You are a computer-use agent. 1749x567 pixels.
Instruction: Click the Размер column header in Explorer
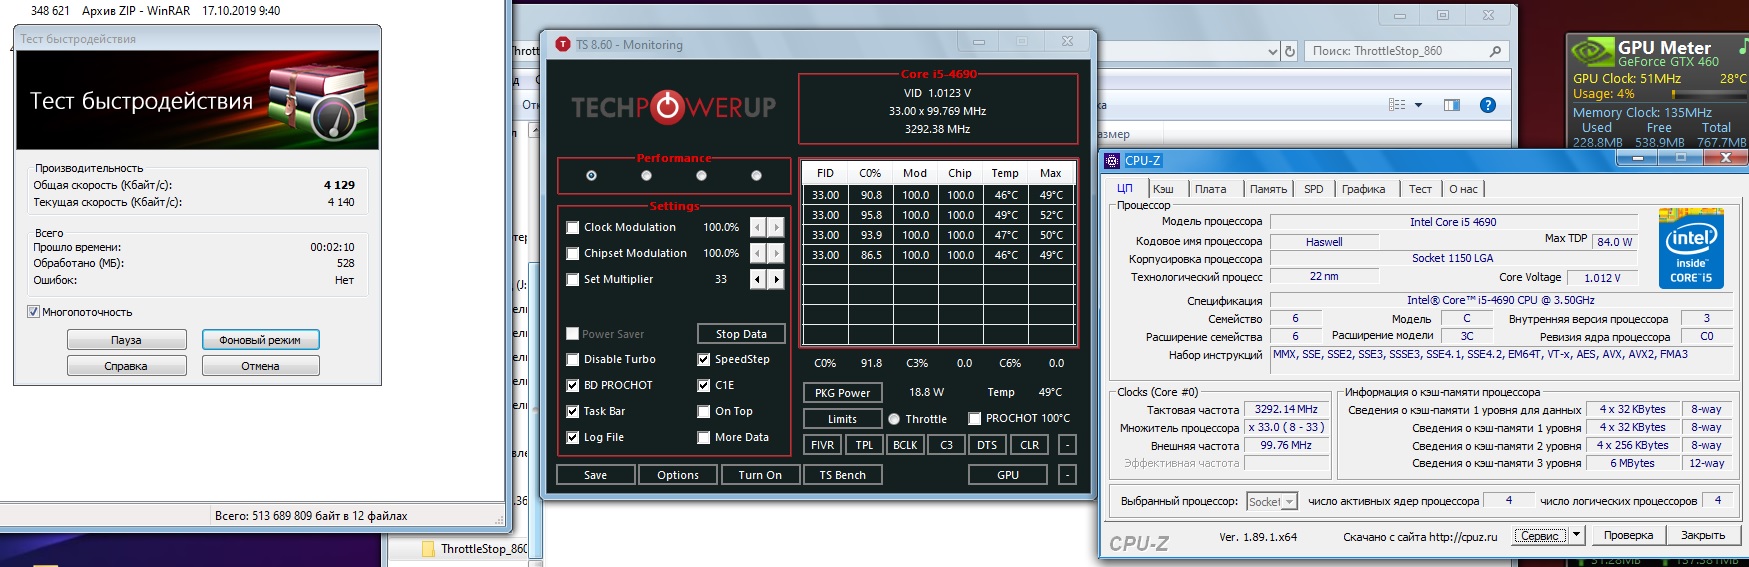[1114, 134]
